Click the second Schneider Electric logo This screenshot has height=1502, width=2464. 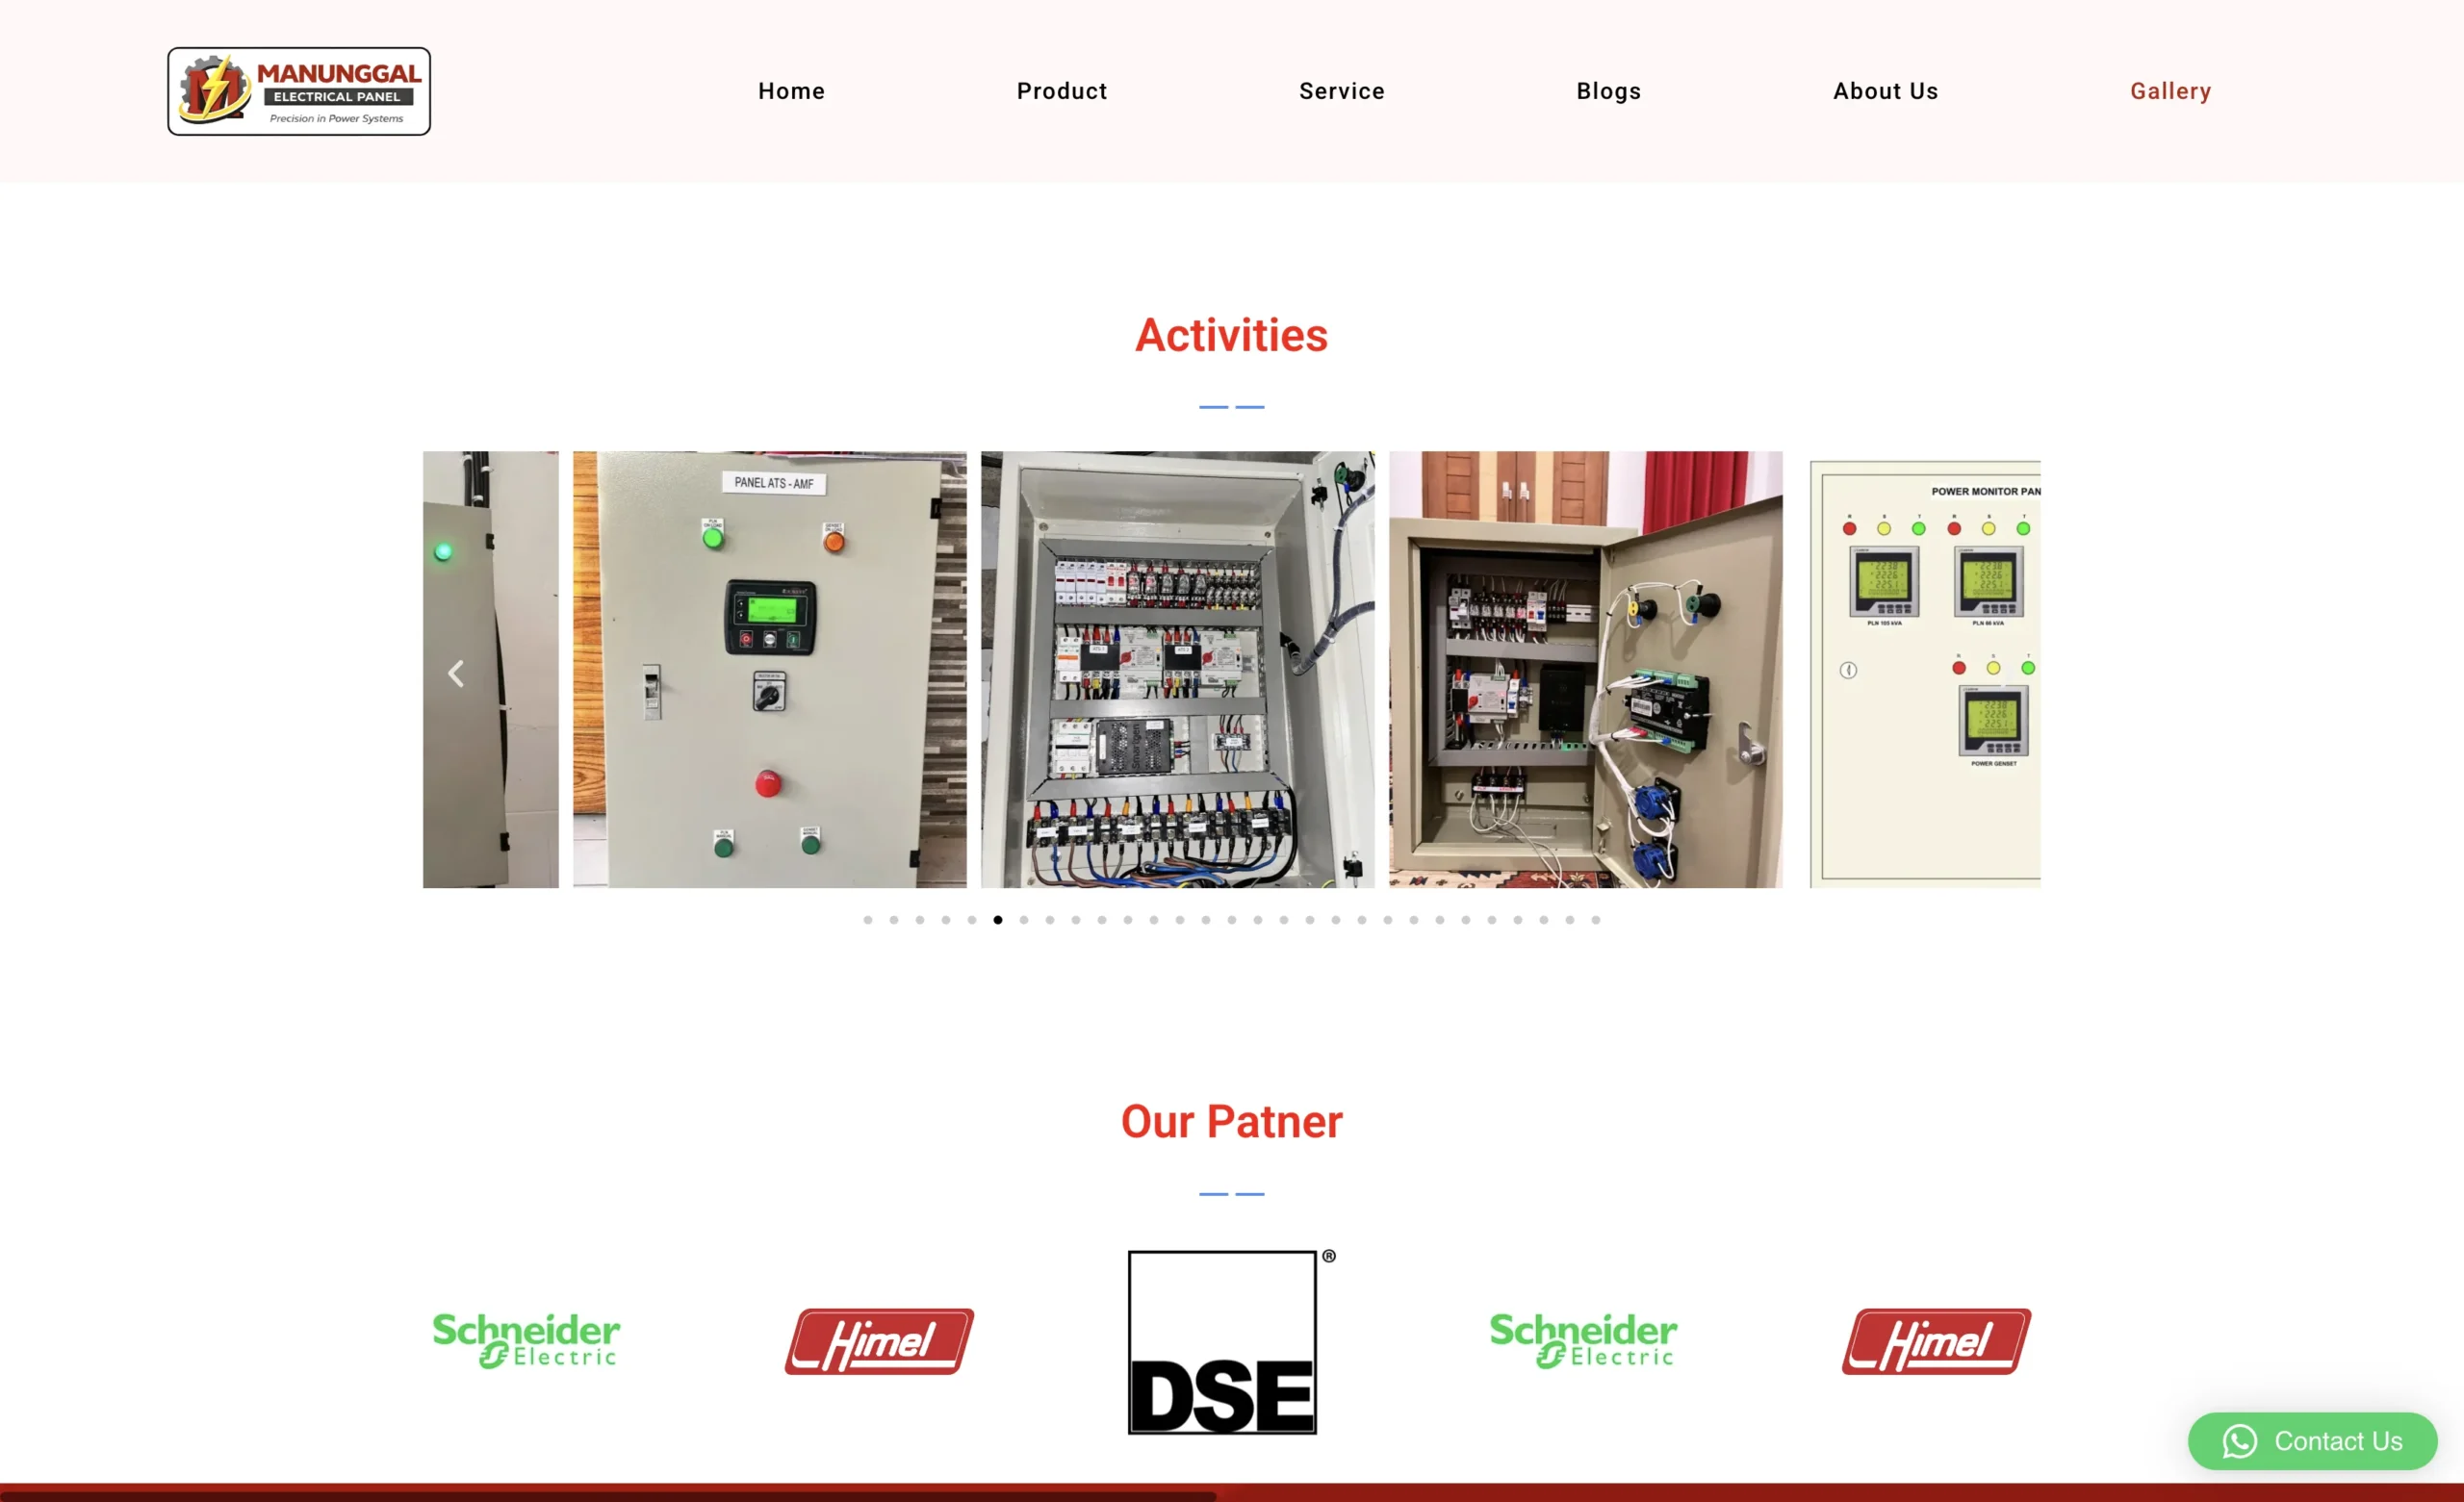(x=1583, y=1340)
